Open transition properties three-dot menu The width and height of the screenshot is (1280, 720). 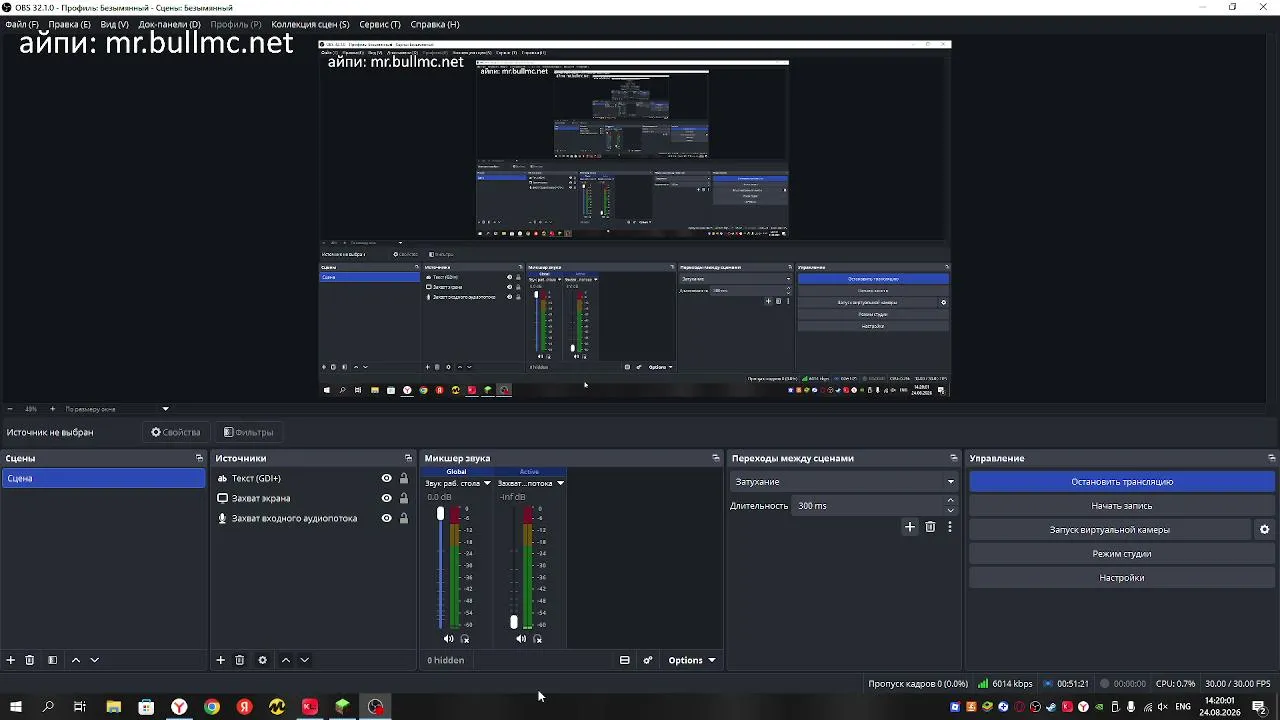[950, 527]
